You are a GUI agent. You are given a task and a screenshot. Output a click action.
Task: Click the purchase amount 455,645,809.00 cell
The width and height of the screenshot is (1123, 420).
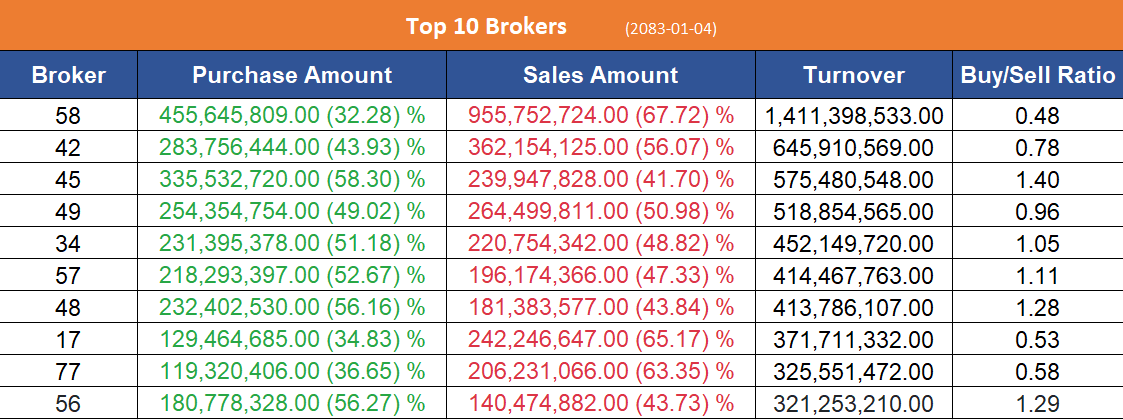coord(292,115)
